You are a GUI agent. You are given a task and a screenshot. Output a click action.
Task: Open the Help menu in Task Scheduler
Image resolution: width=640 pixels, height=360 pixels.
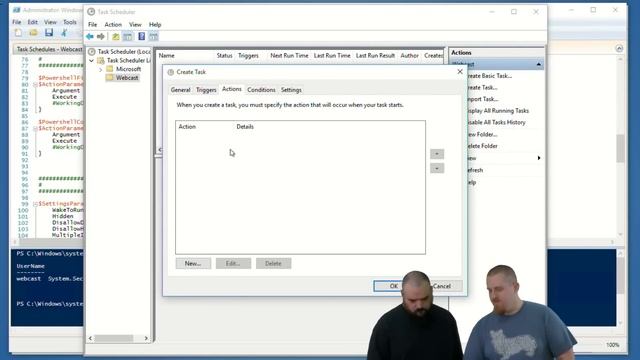point(155,24)
